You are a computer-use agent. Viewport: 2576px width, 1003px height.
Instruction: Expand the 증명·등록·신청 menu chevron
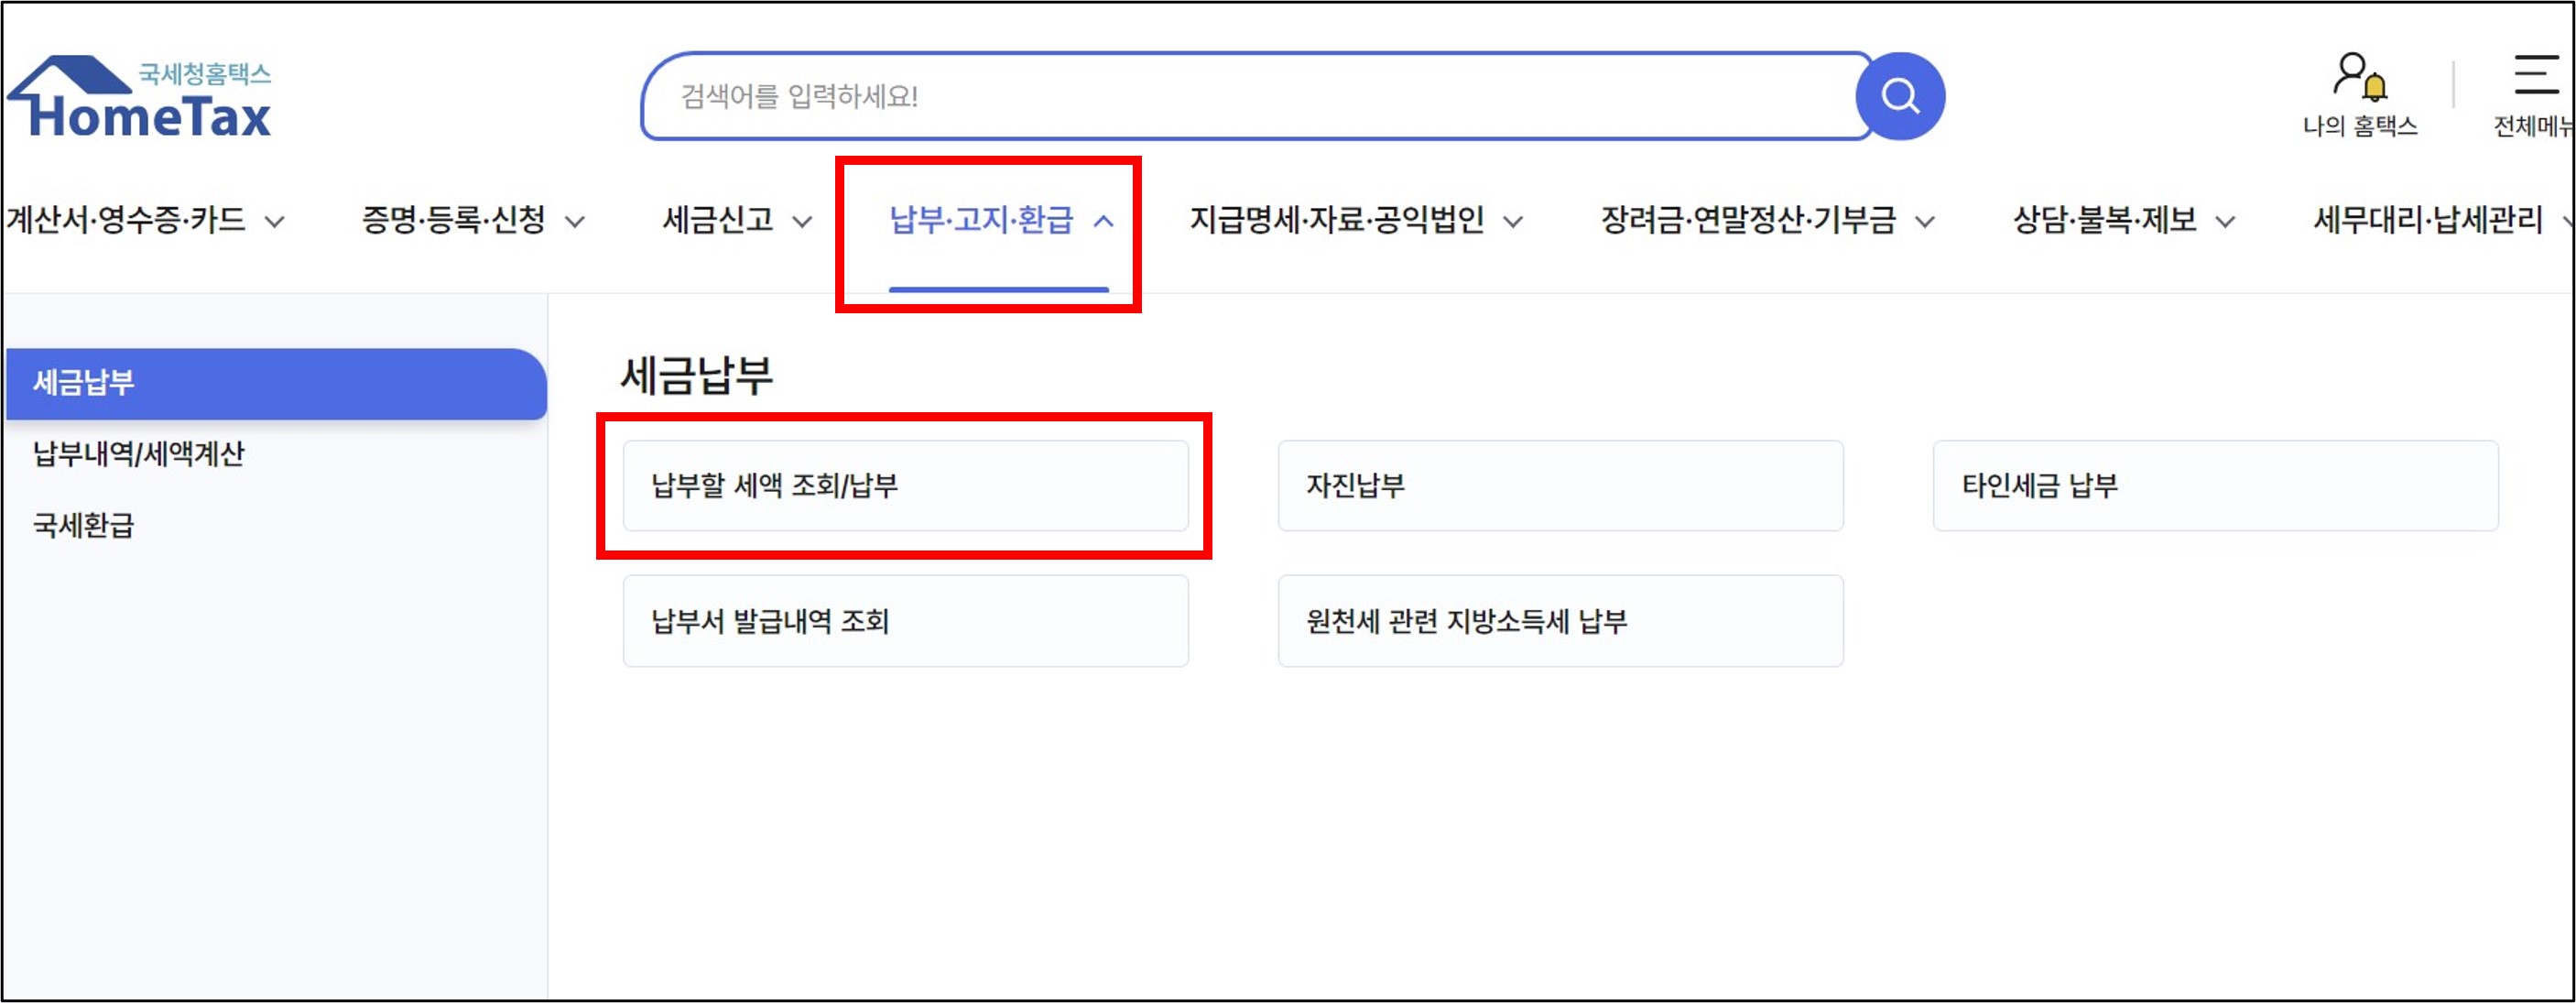coord(575,222)
